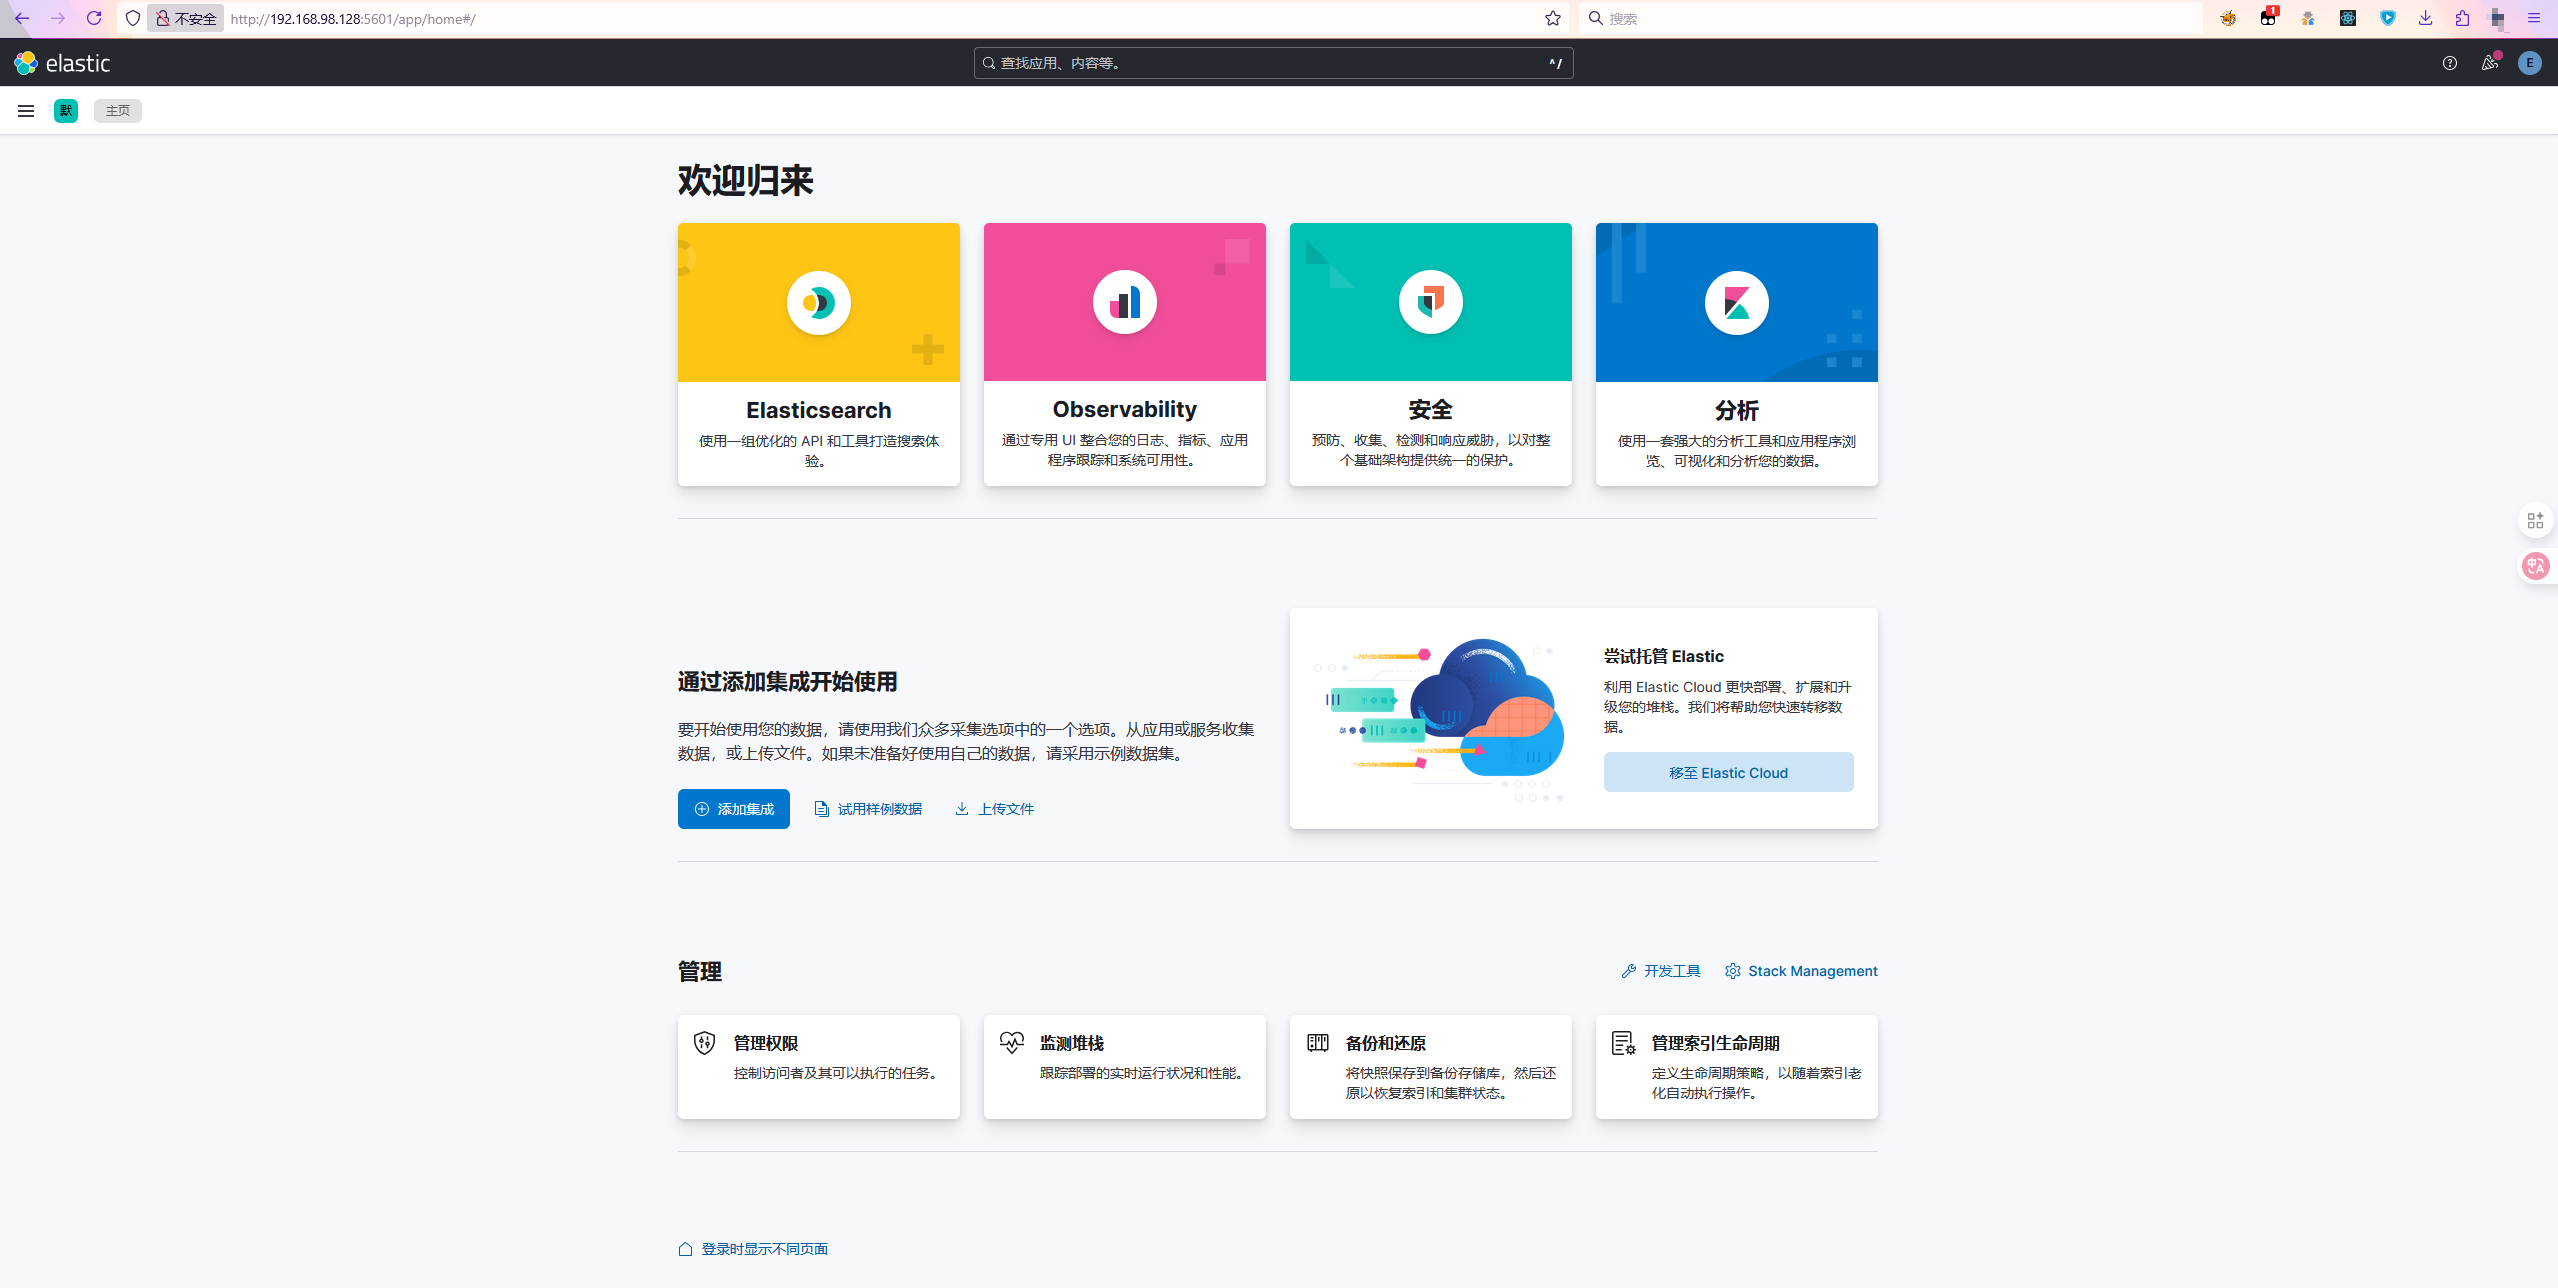This screenshot has height=1288, width=2558.
Task: Click the React DevTools extension icon
Action: tap(2348, 18)
